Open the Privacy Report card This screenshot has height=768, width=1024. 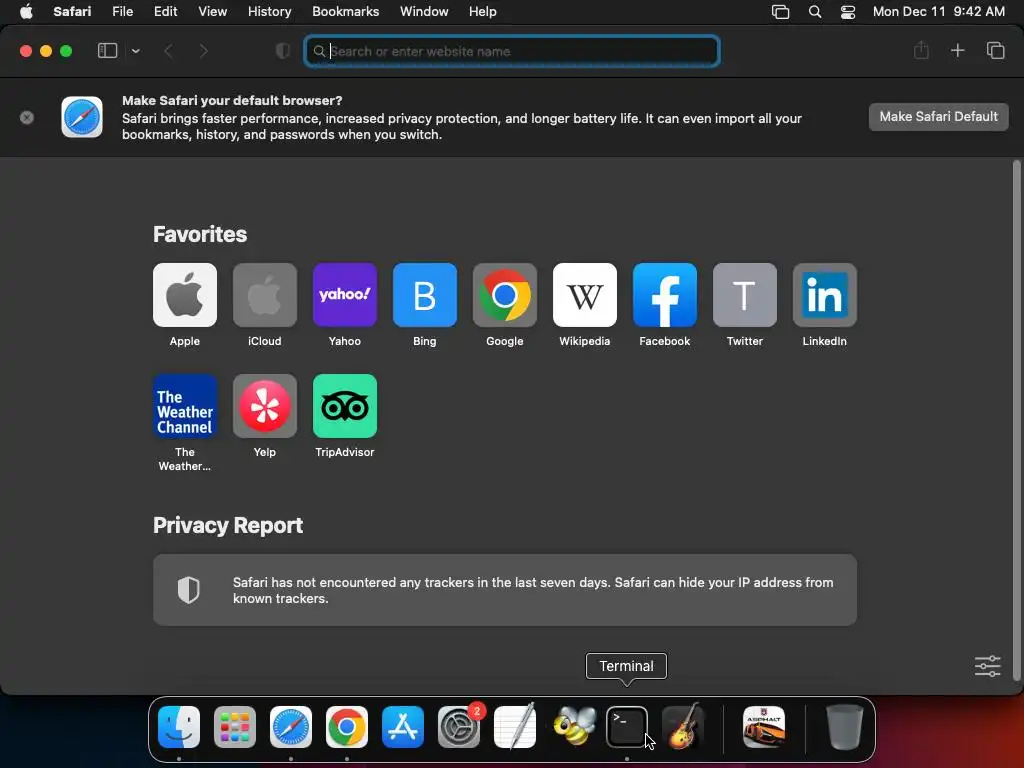pyautogui.click(x=505, y=590)
